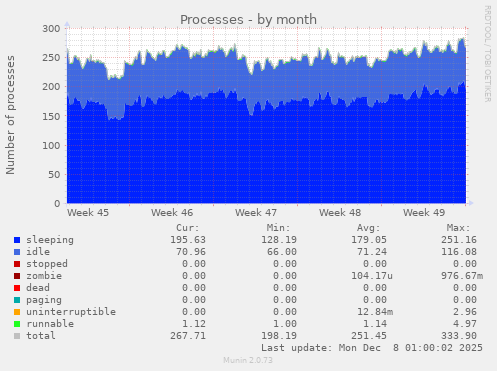Click the stopped legend color swatch

17,264
